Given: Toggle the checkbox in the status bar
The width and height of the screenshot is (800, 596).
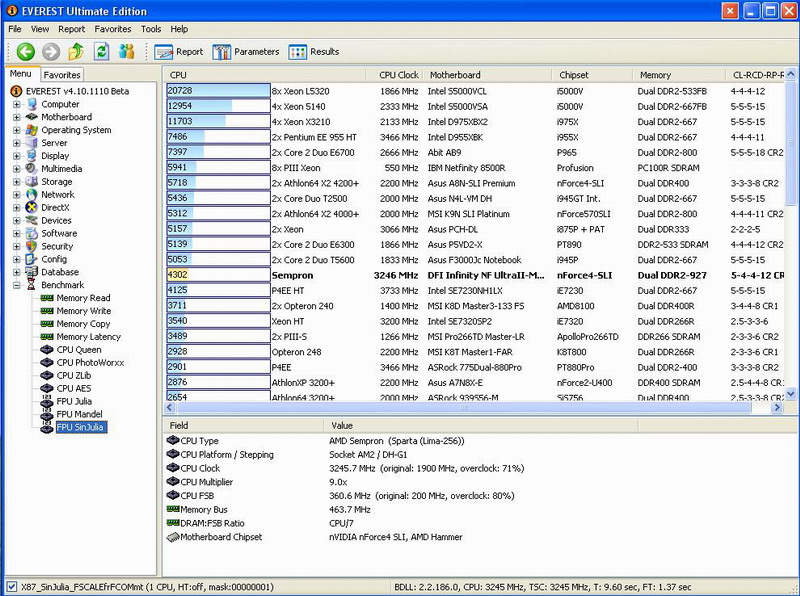Looking at the screenshot, I should [12, 587].
